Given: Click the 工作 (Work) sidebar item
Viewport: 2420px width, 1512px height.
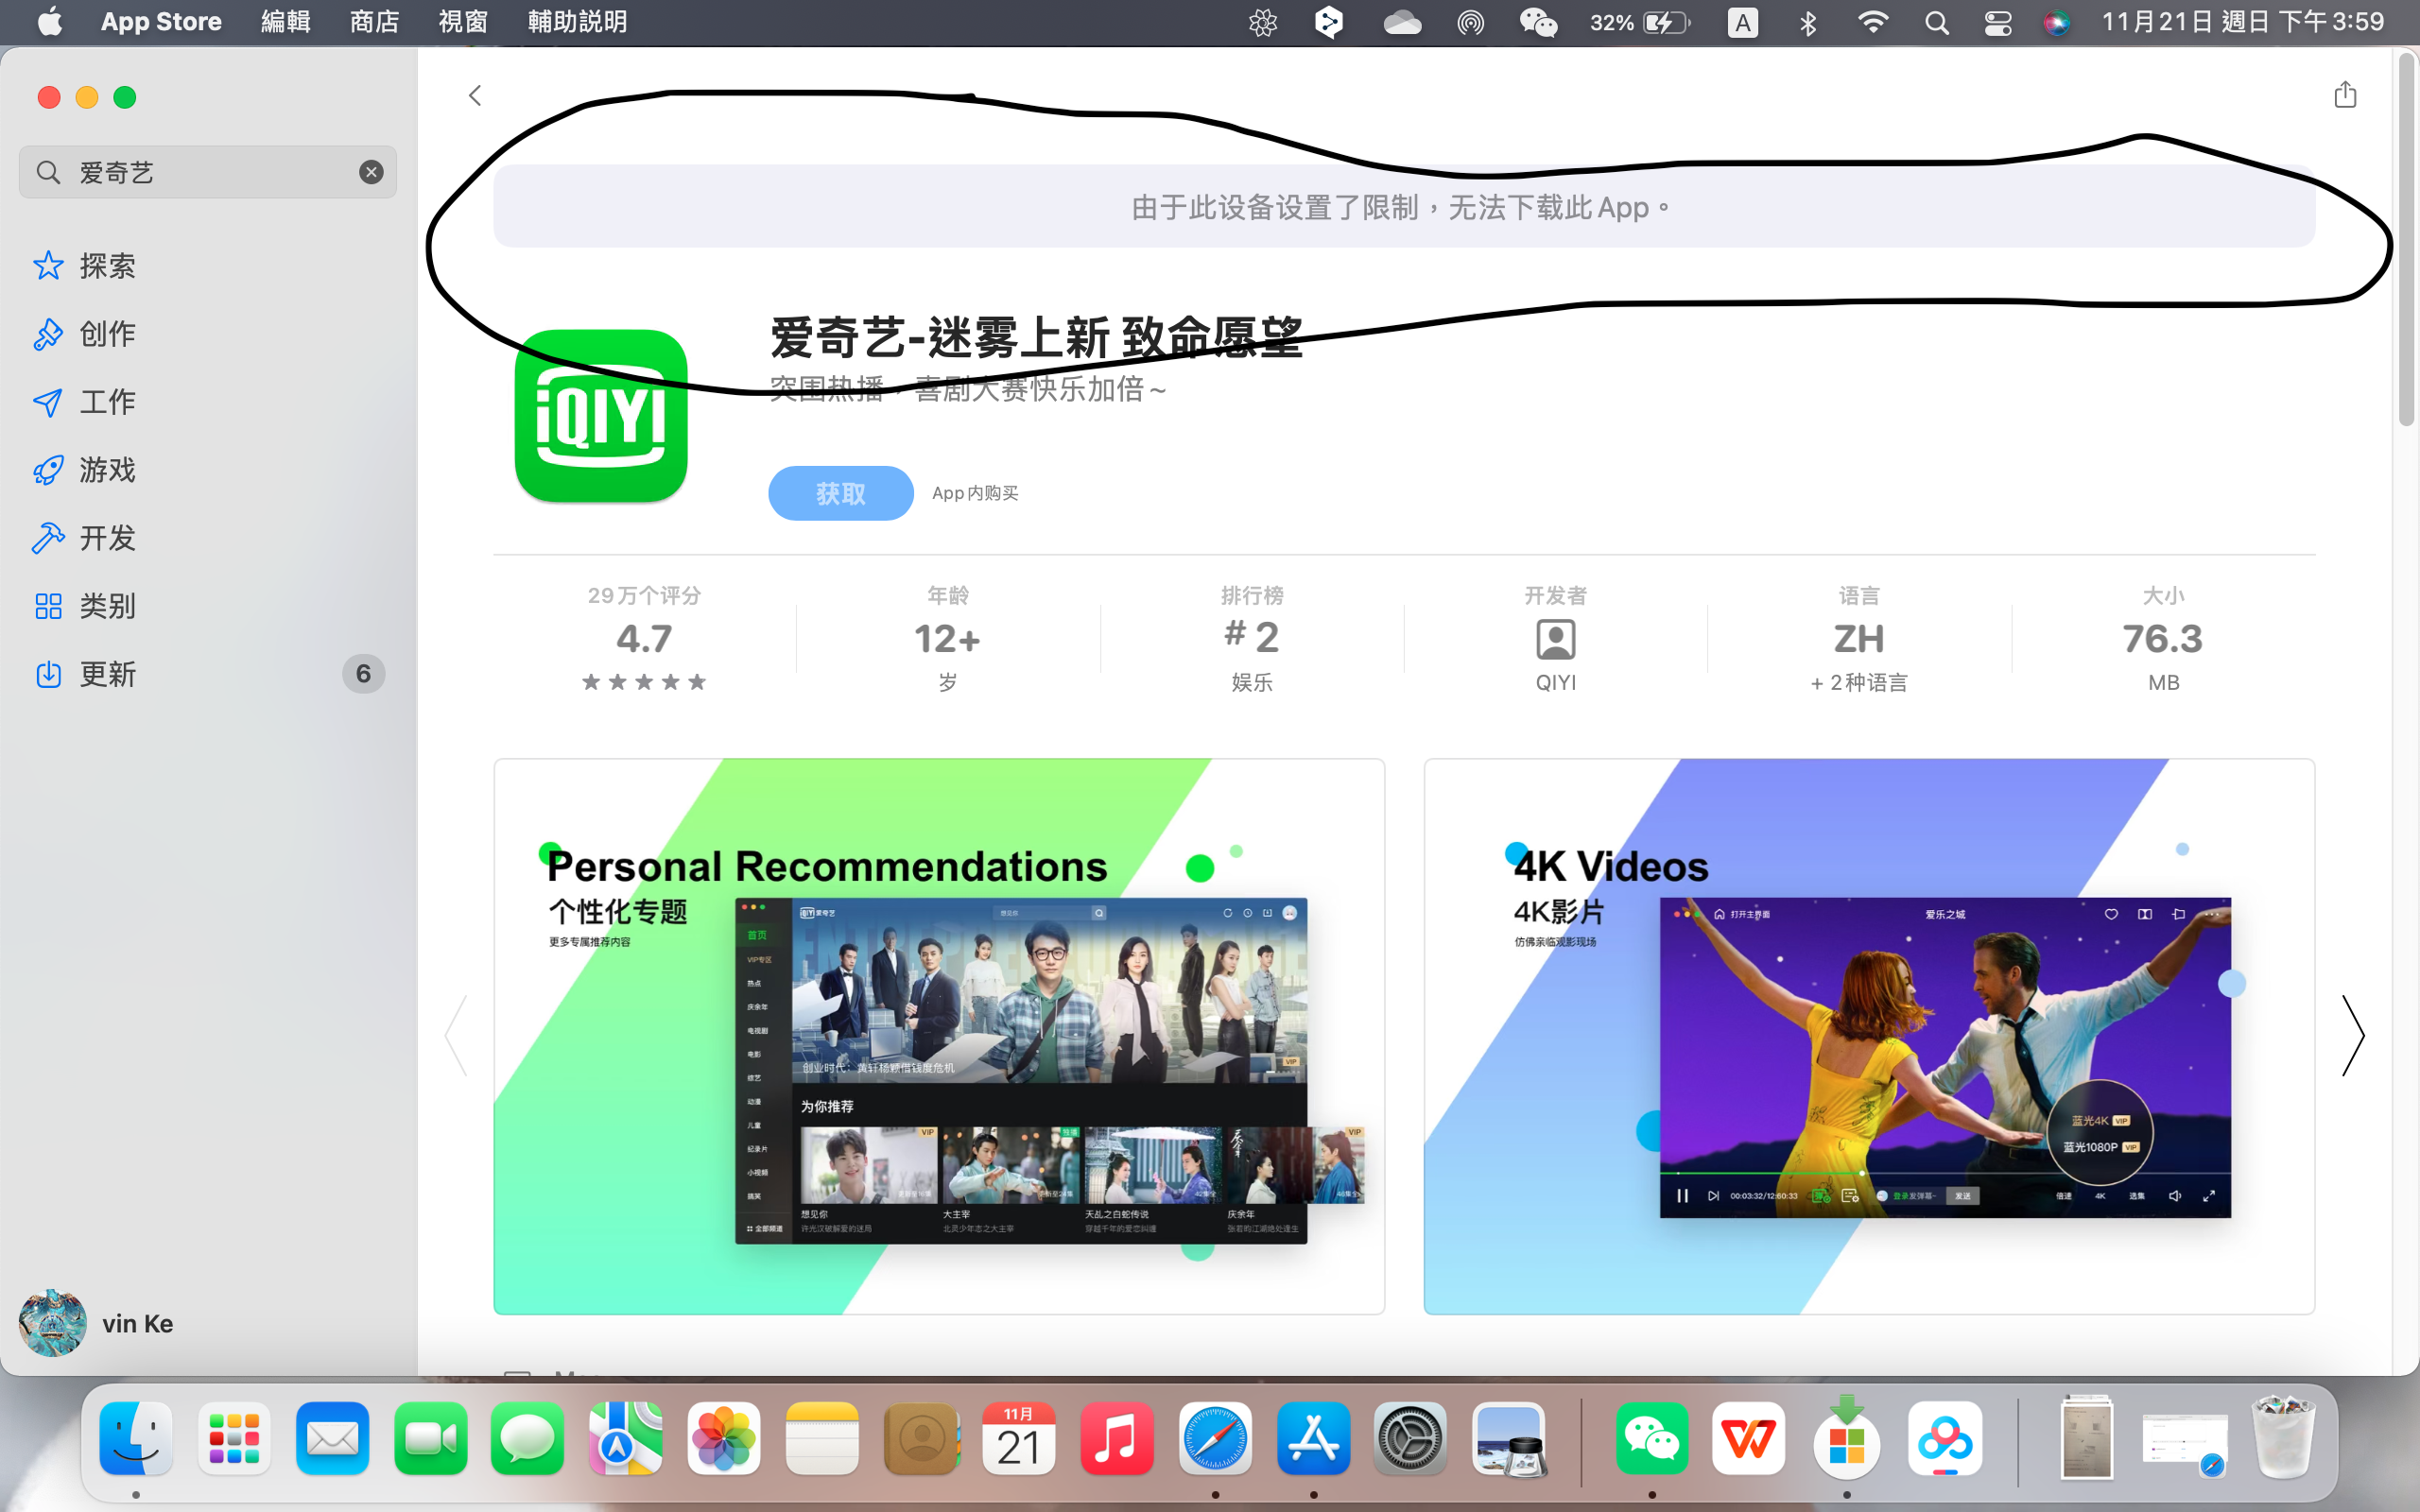Looking at the screenshot, I should pyautogui.click(x=107, y=402).
